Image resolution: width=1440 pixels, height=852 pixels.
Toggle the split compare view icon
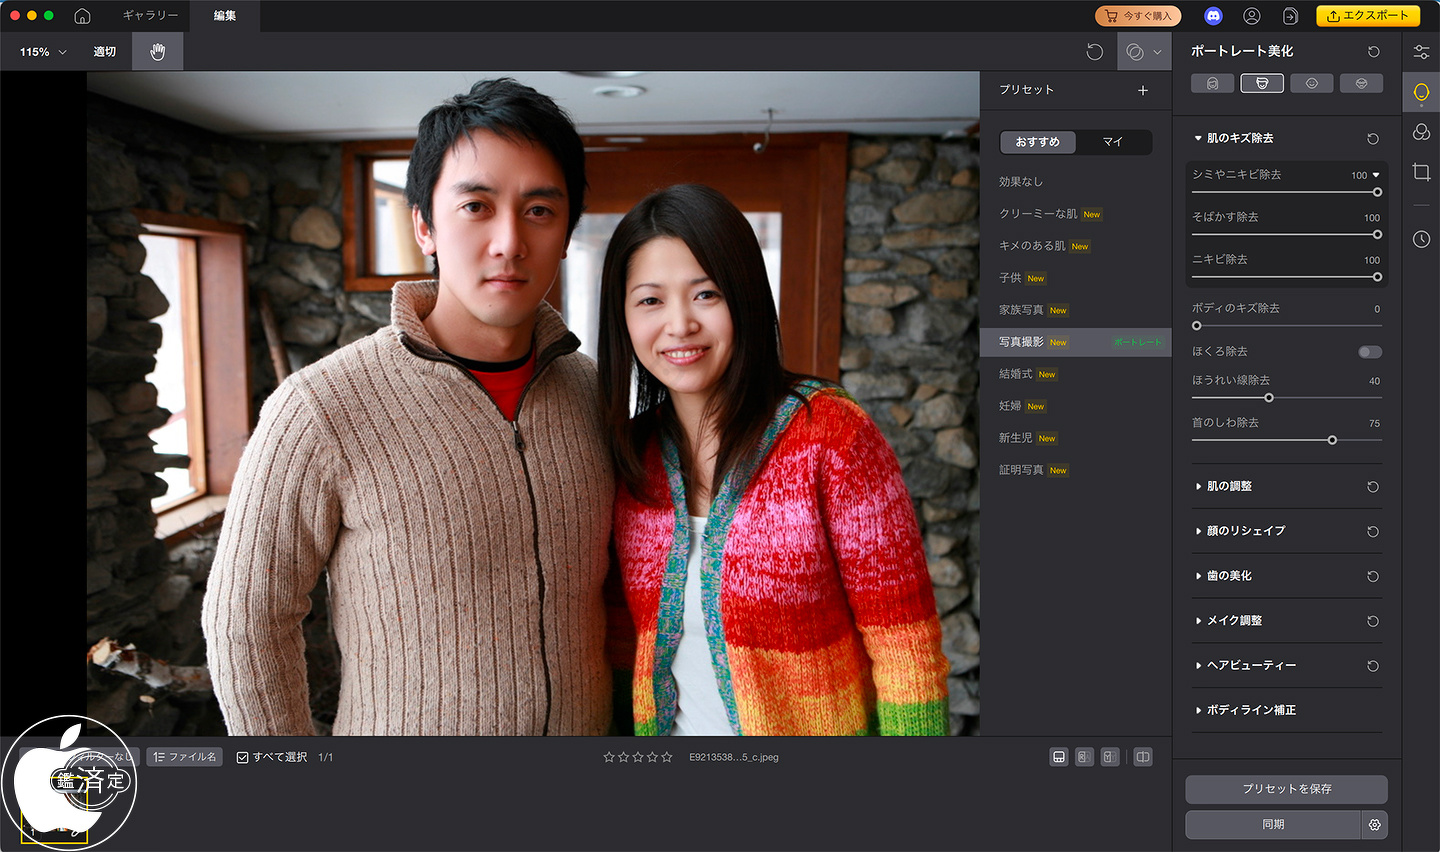[1143, 757]
